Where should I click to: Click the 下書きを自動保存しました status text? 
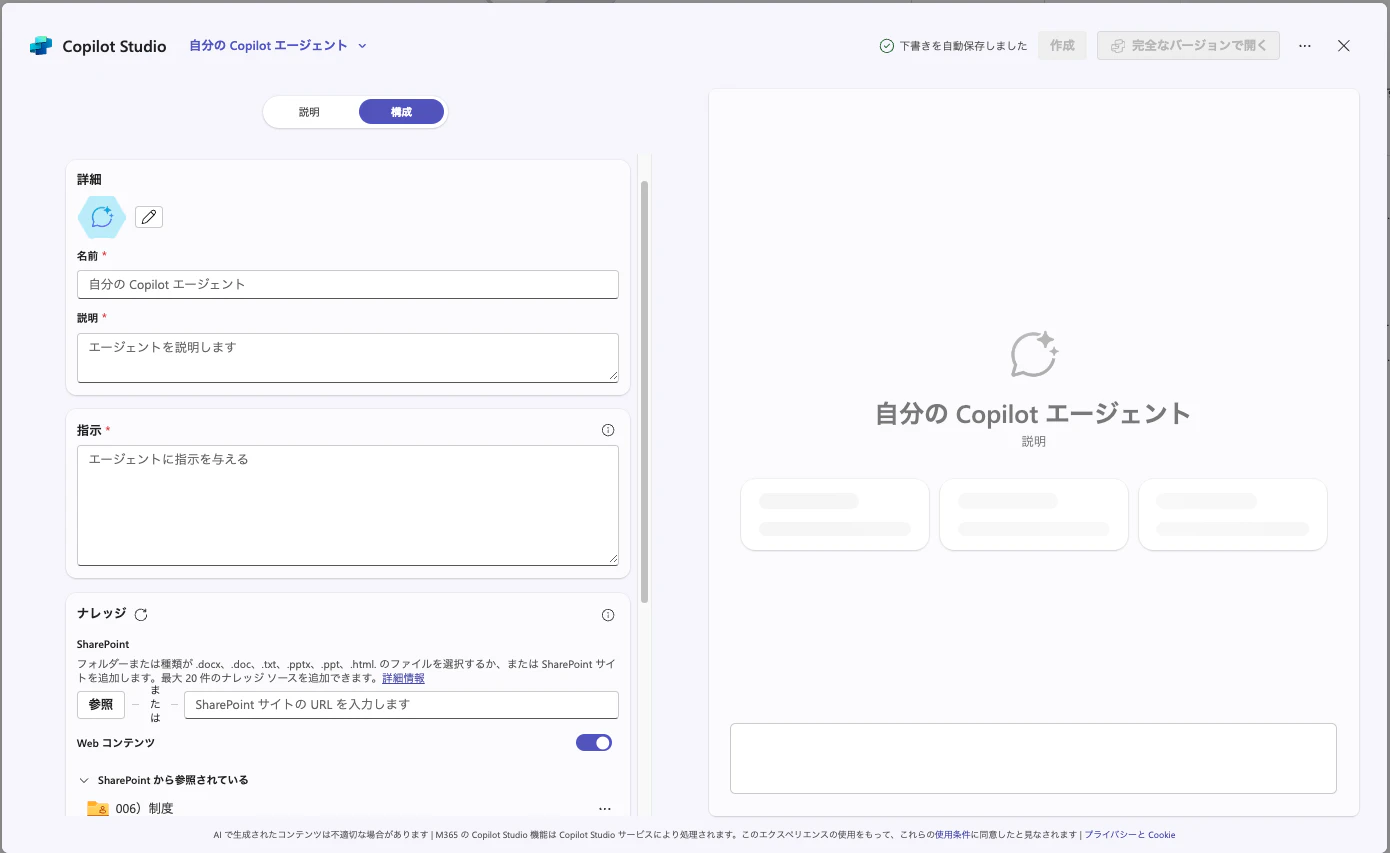963,46
